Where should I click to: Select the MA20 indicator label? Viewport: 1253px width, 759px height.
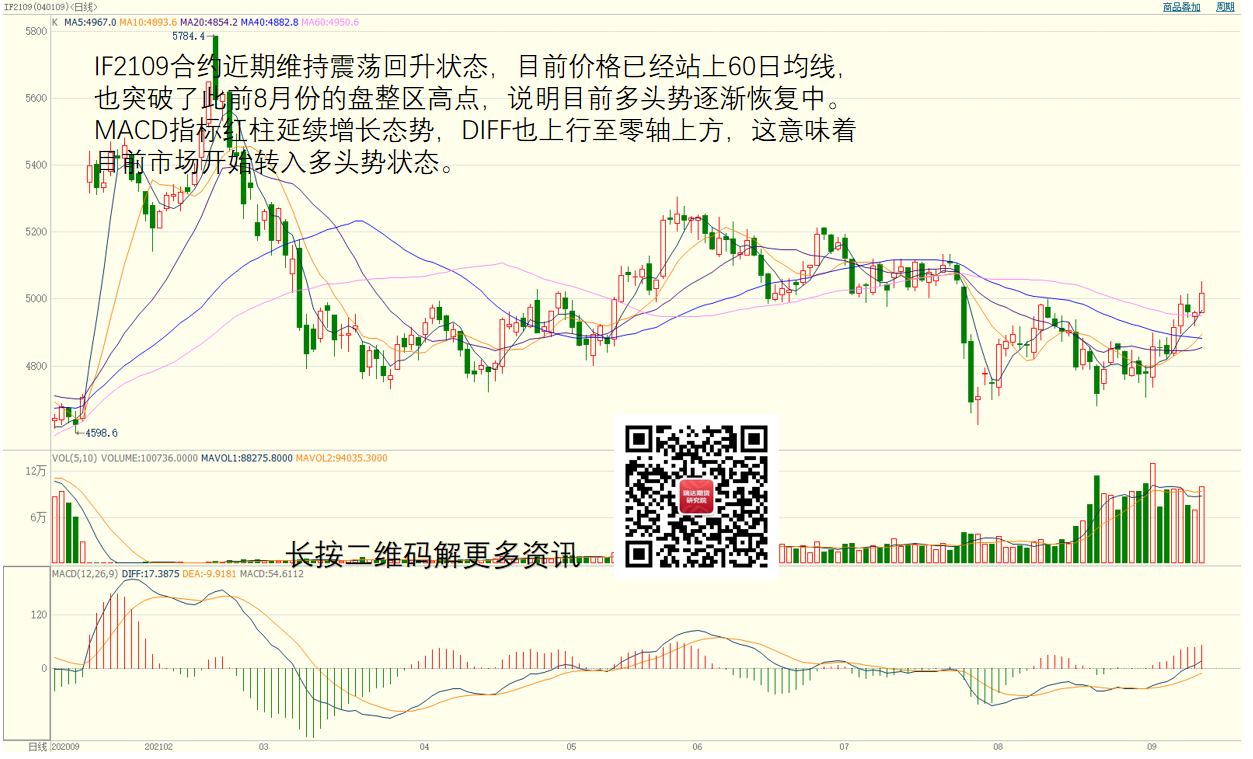tap(209, 22)
